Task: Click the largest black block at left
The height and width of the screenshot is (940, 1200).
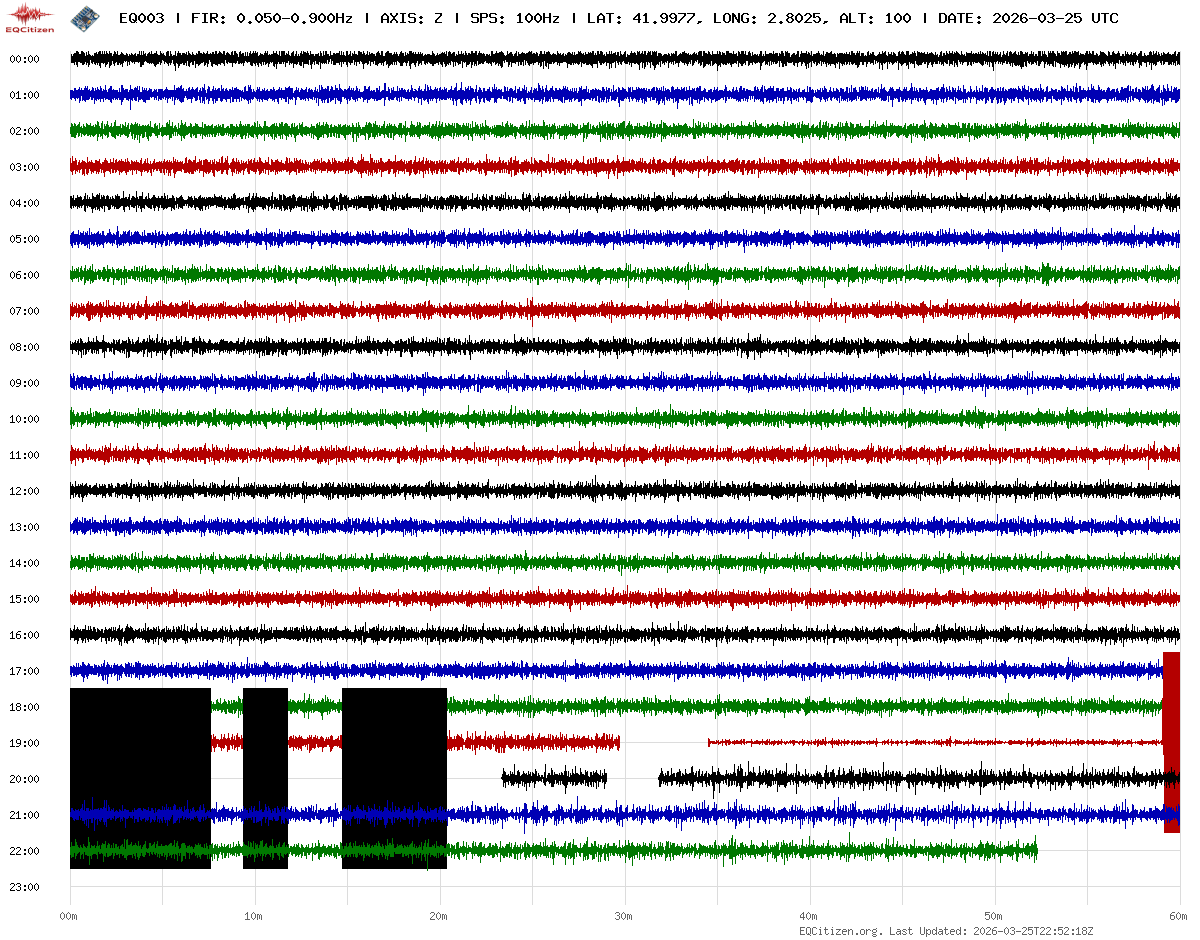Action: (x=140, y=778)
